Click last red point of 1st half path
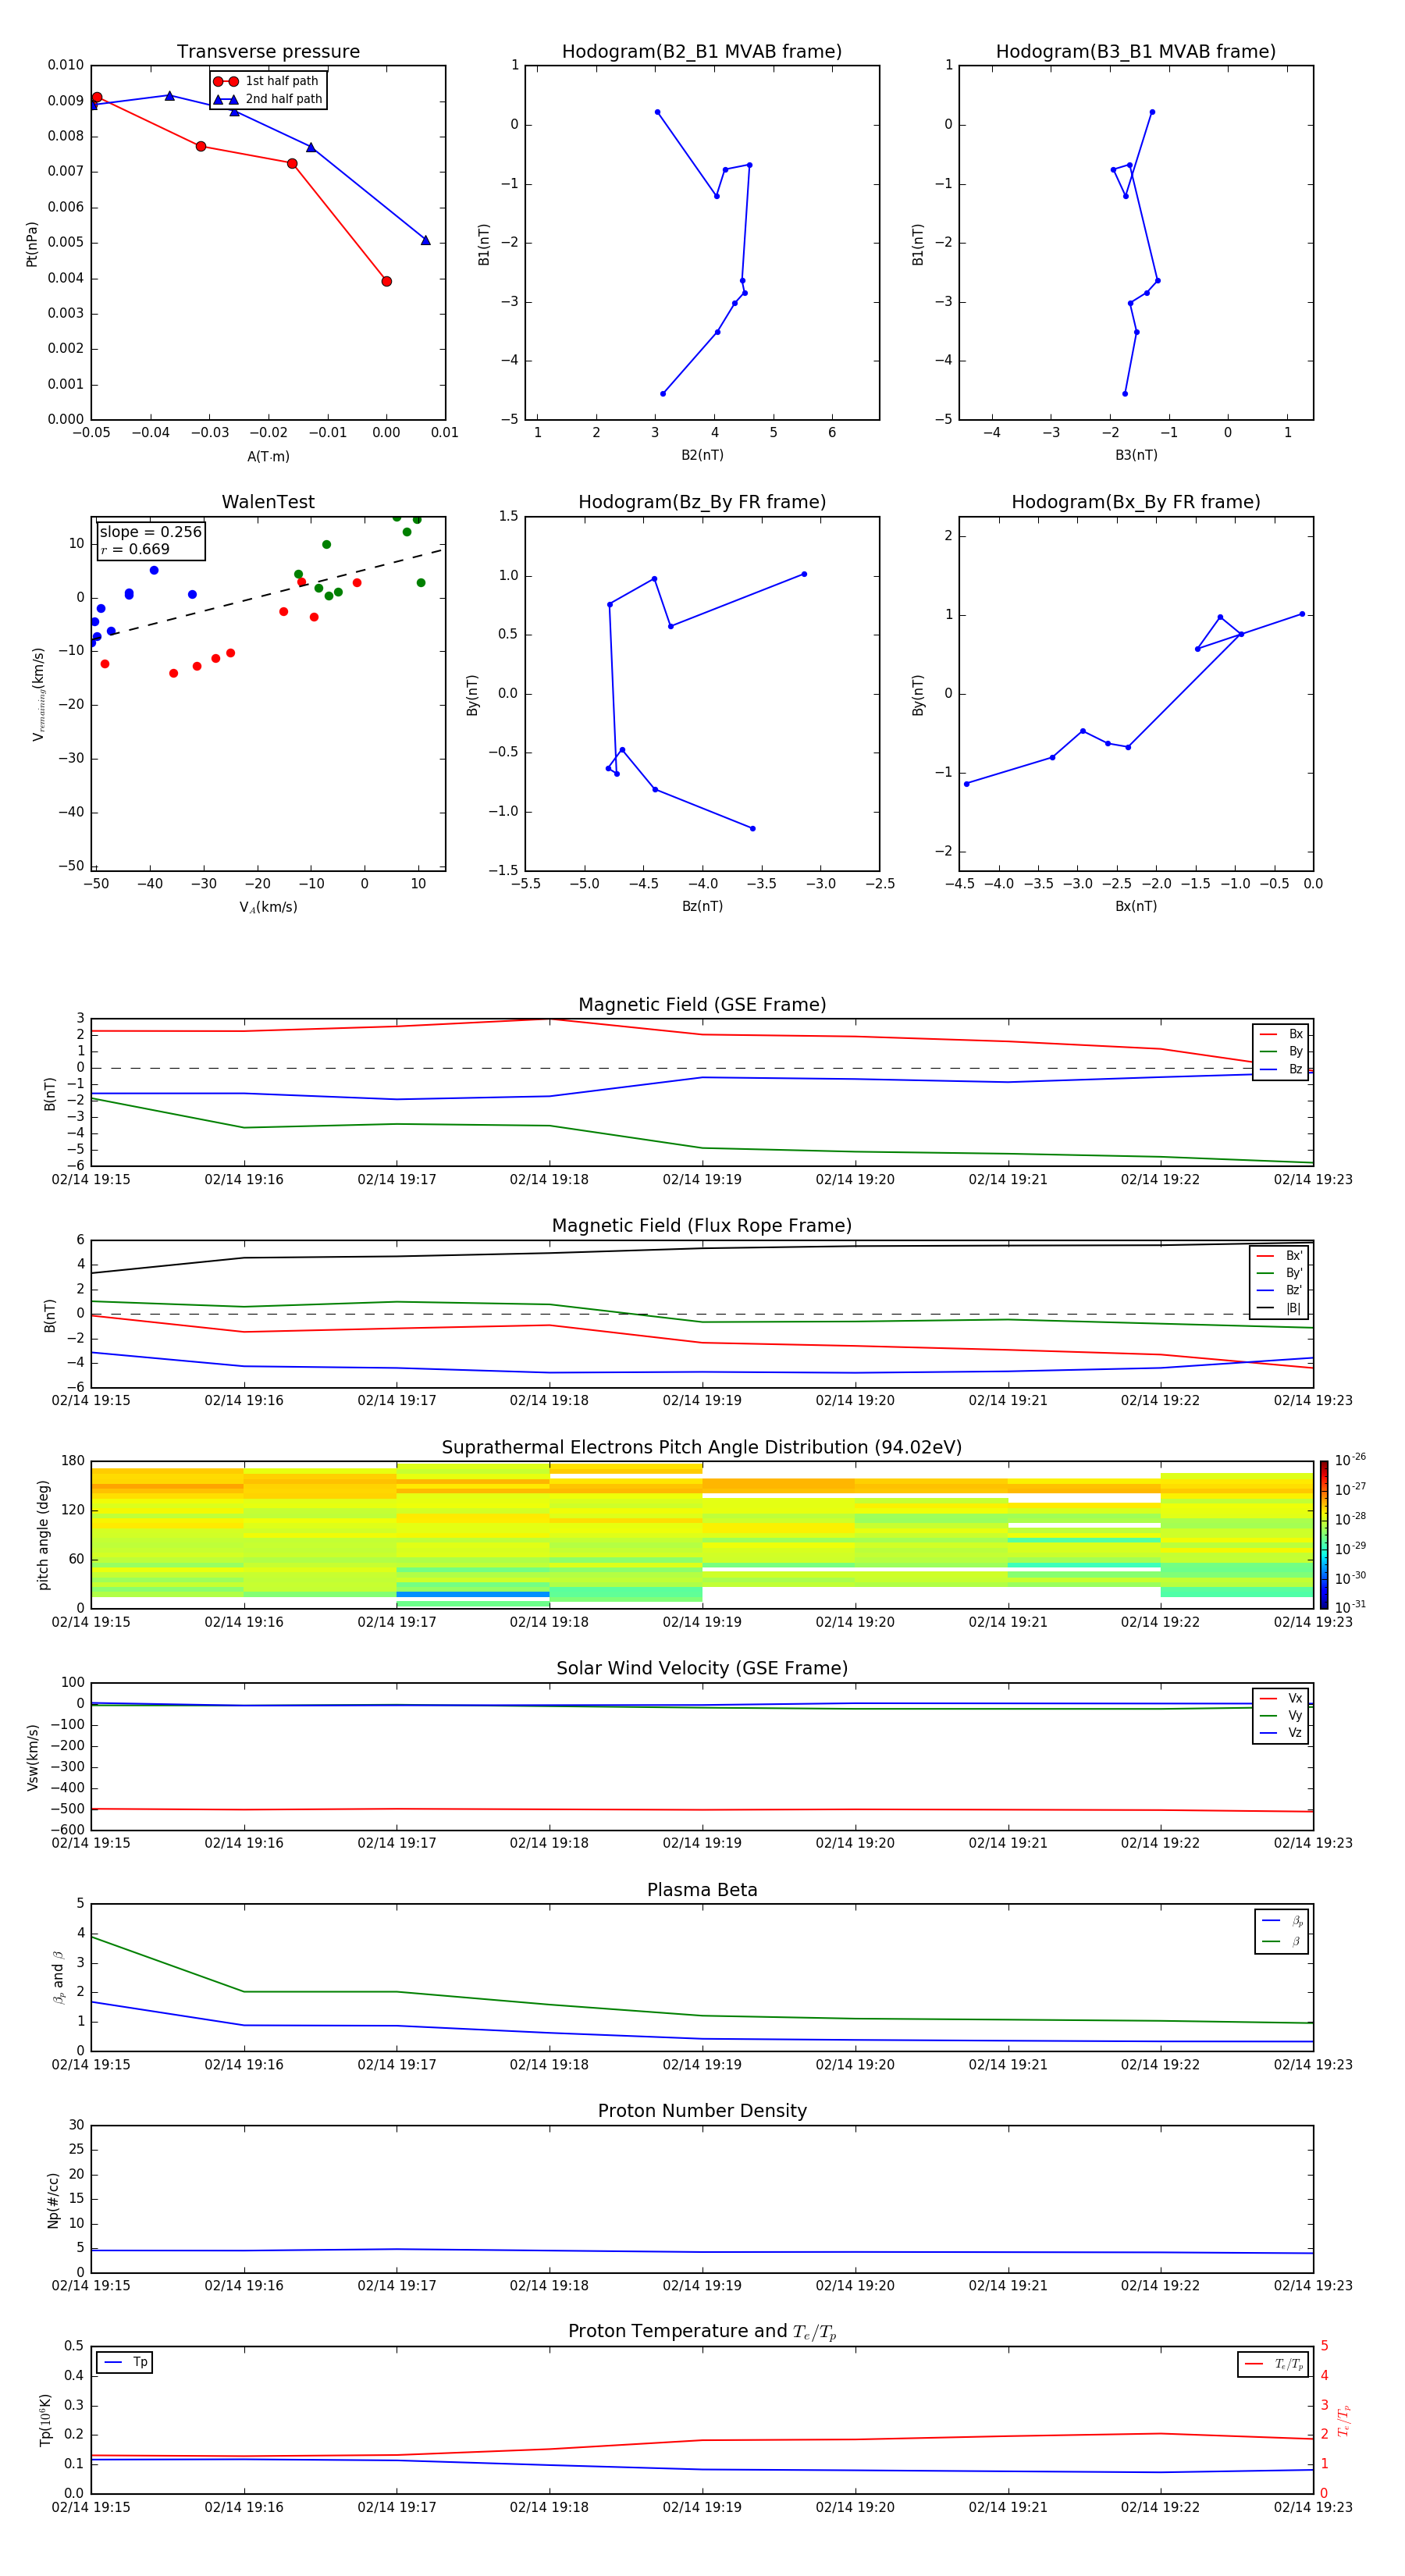 [x=386, y=282]
